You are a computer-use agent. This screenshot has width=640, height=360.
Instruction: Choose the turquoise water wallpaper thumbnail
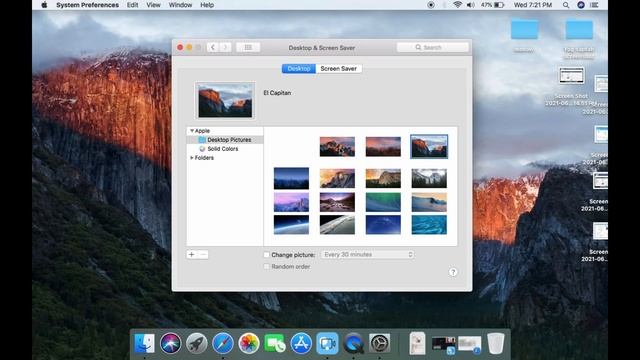click(x=429, y=225)
